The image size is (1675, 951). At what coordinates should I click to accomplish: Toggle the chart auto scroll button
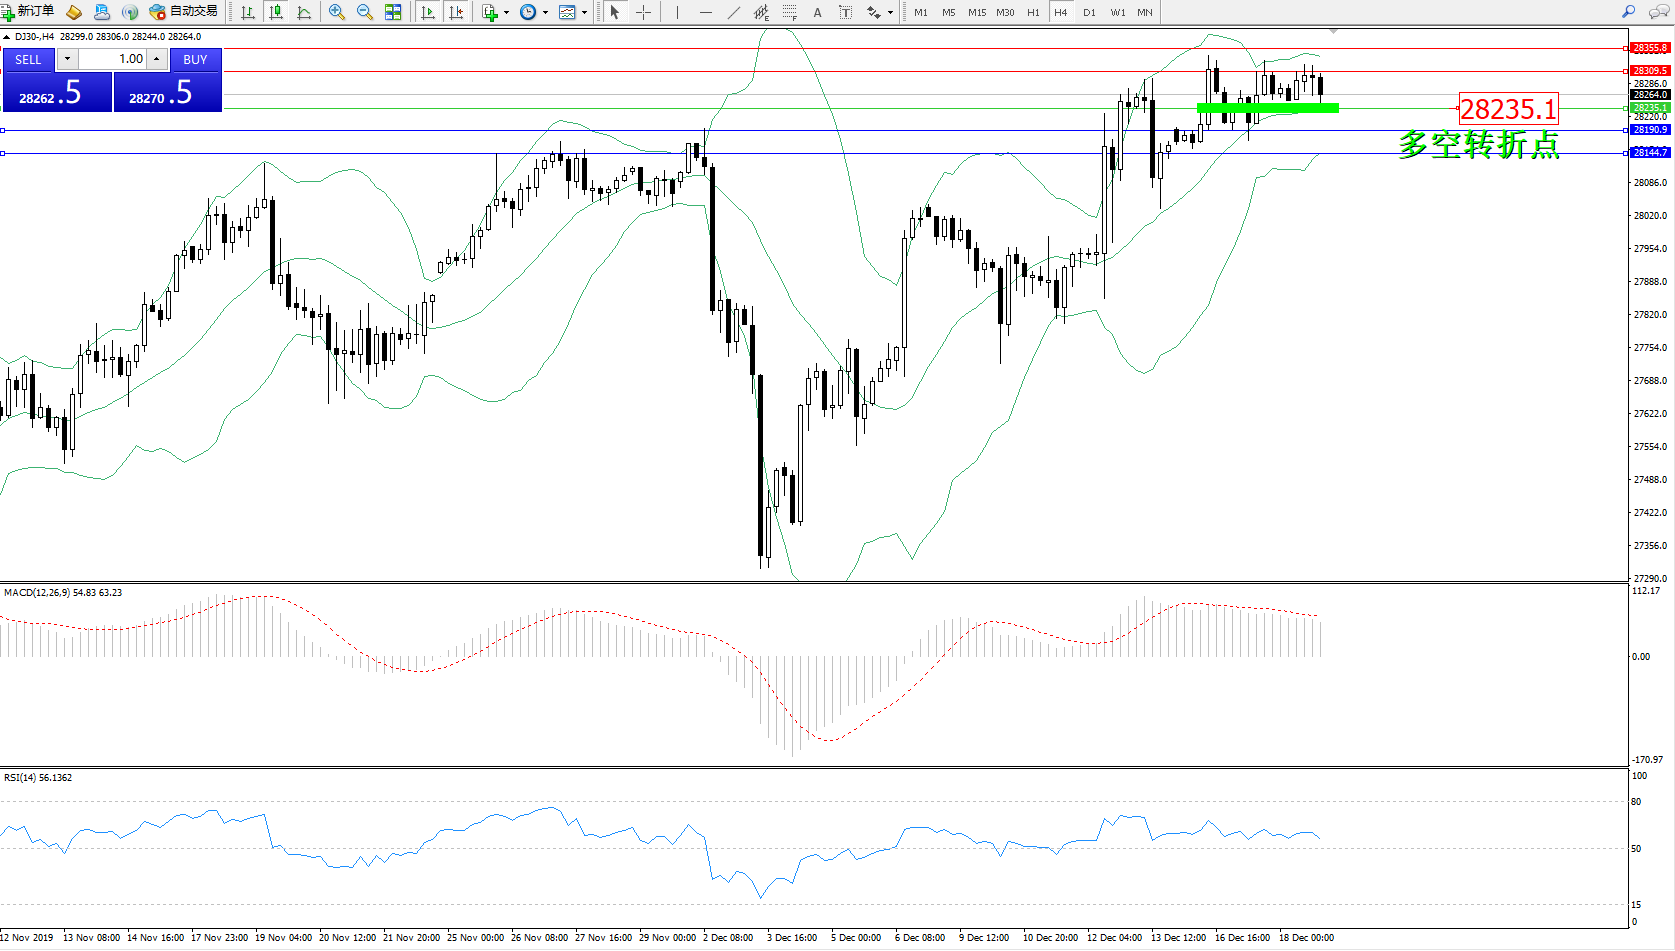click(x=428, y=12)
